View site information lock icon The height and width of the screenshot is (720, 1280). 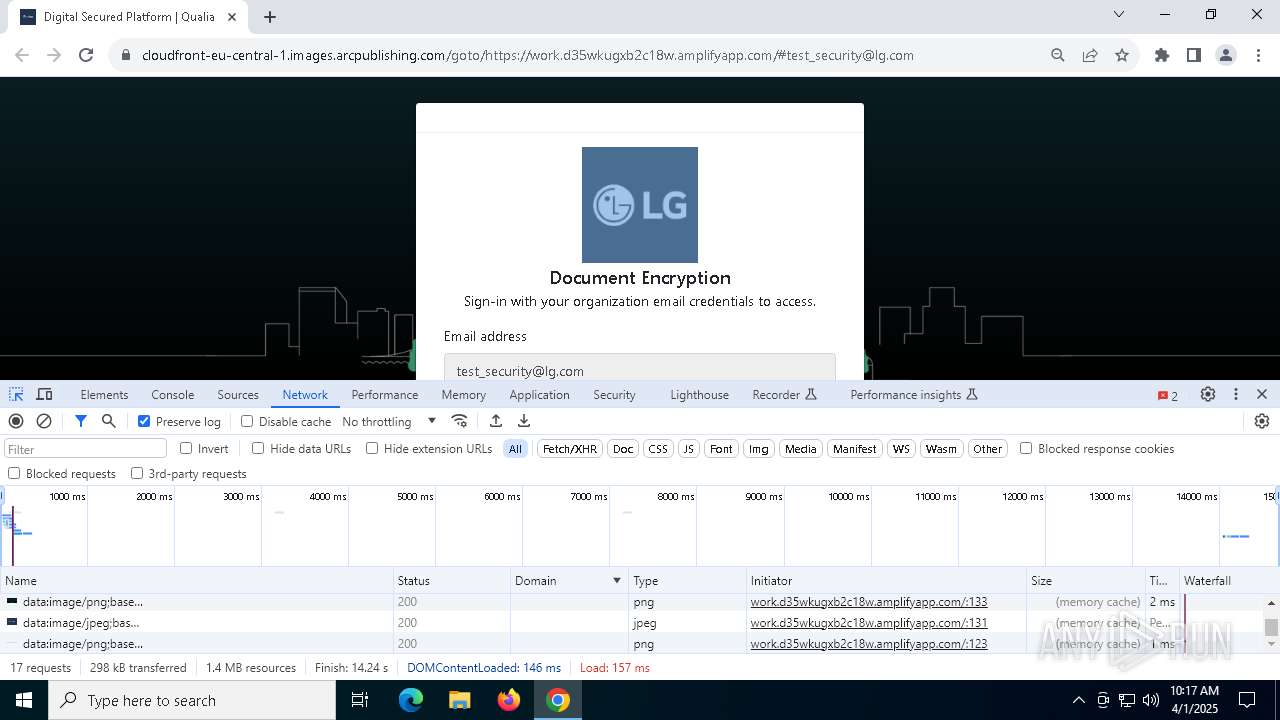point(126,56)
